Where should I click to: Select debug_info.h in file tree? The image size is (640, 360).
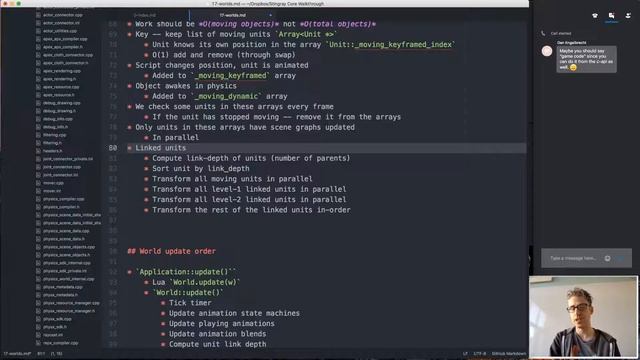55,127
